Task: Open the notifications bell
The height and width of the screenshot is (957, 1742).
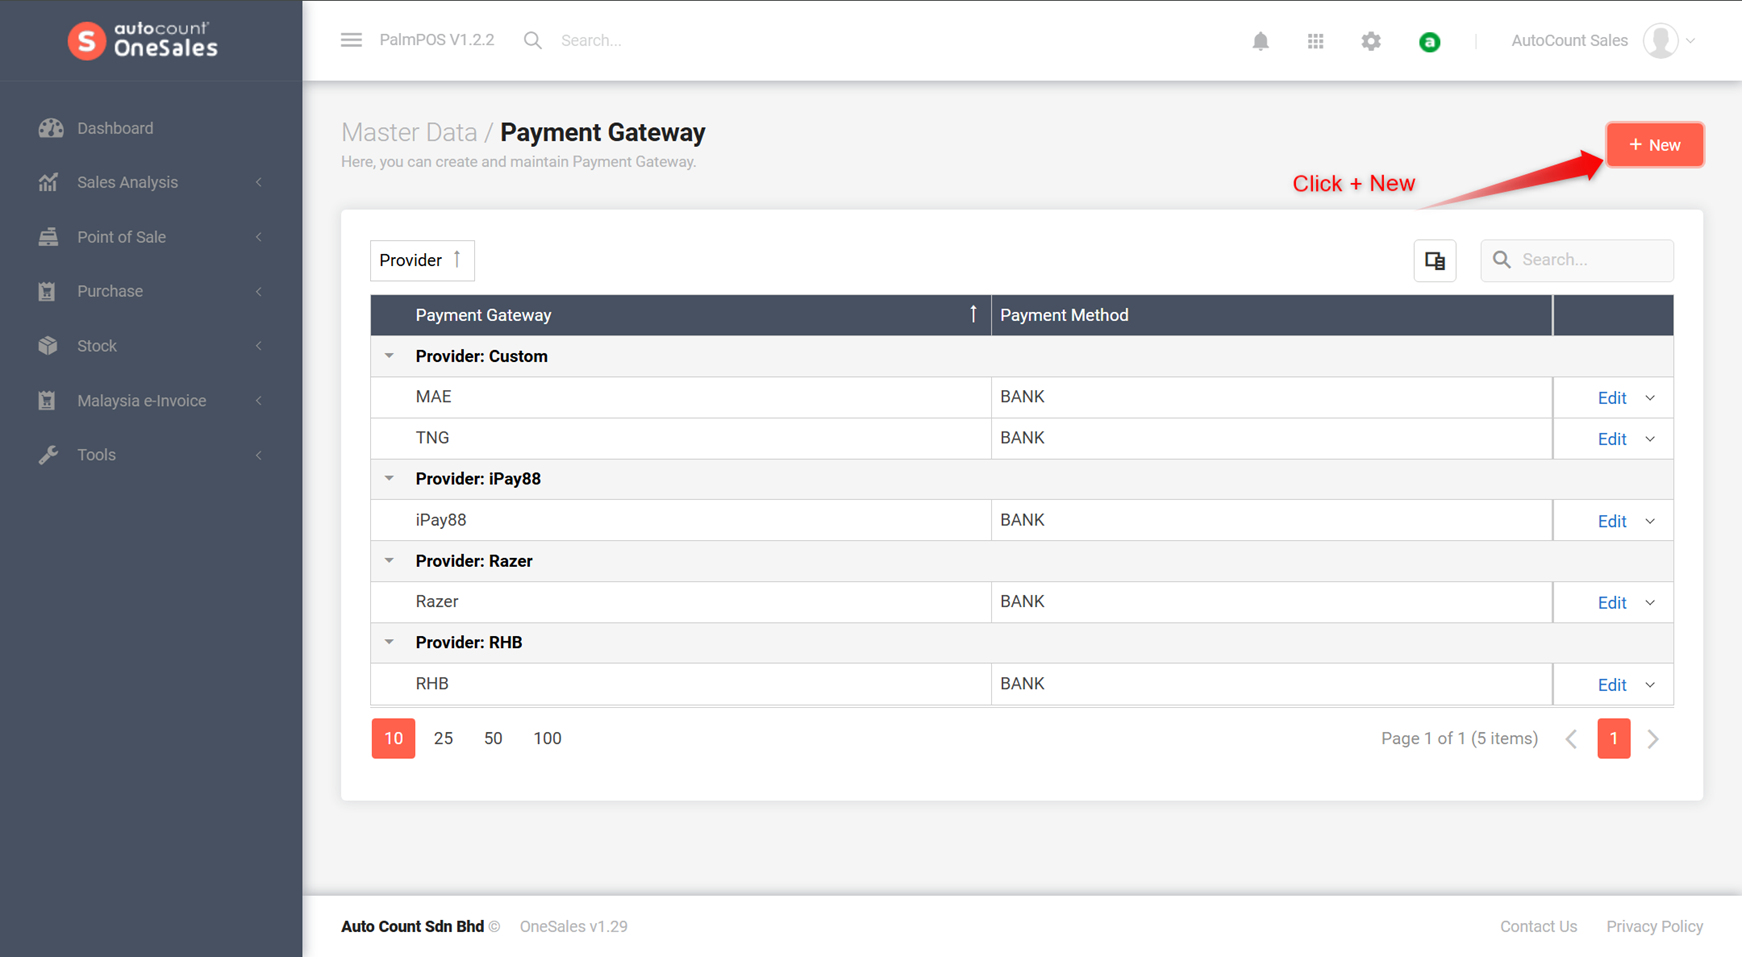Action: tap(1260, 41)
